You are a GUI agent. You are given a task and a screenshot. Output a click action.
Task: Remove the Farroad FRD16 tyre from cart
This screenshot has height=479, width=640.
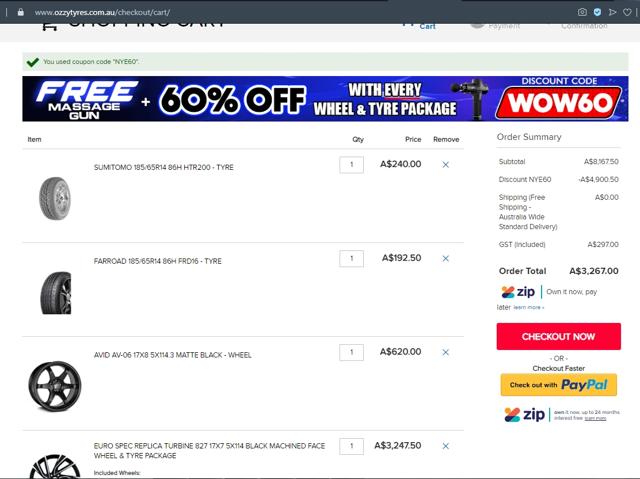(x=446, y=258)
